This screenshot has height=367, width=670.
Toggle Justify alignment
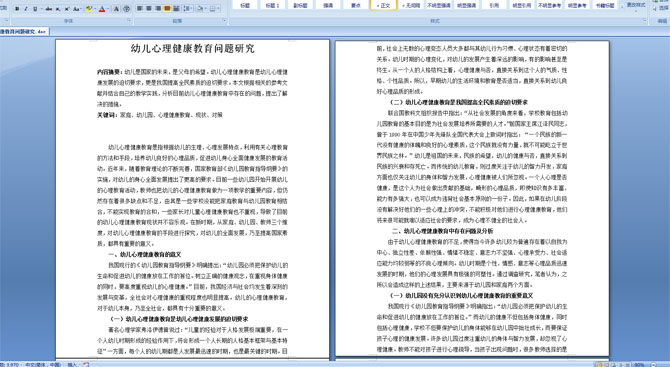pyautogui.click(x=167, y=9)
